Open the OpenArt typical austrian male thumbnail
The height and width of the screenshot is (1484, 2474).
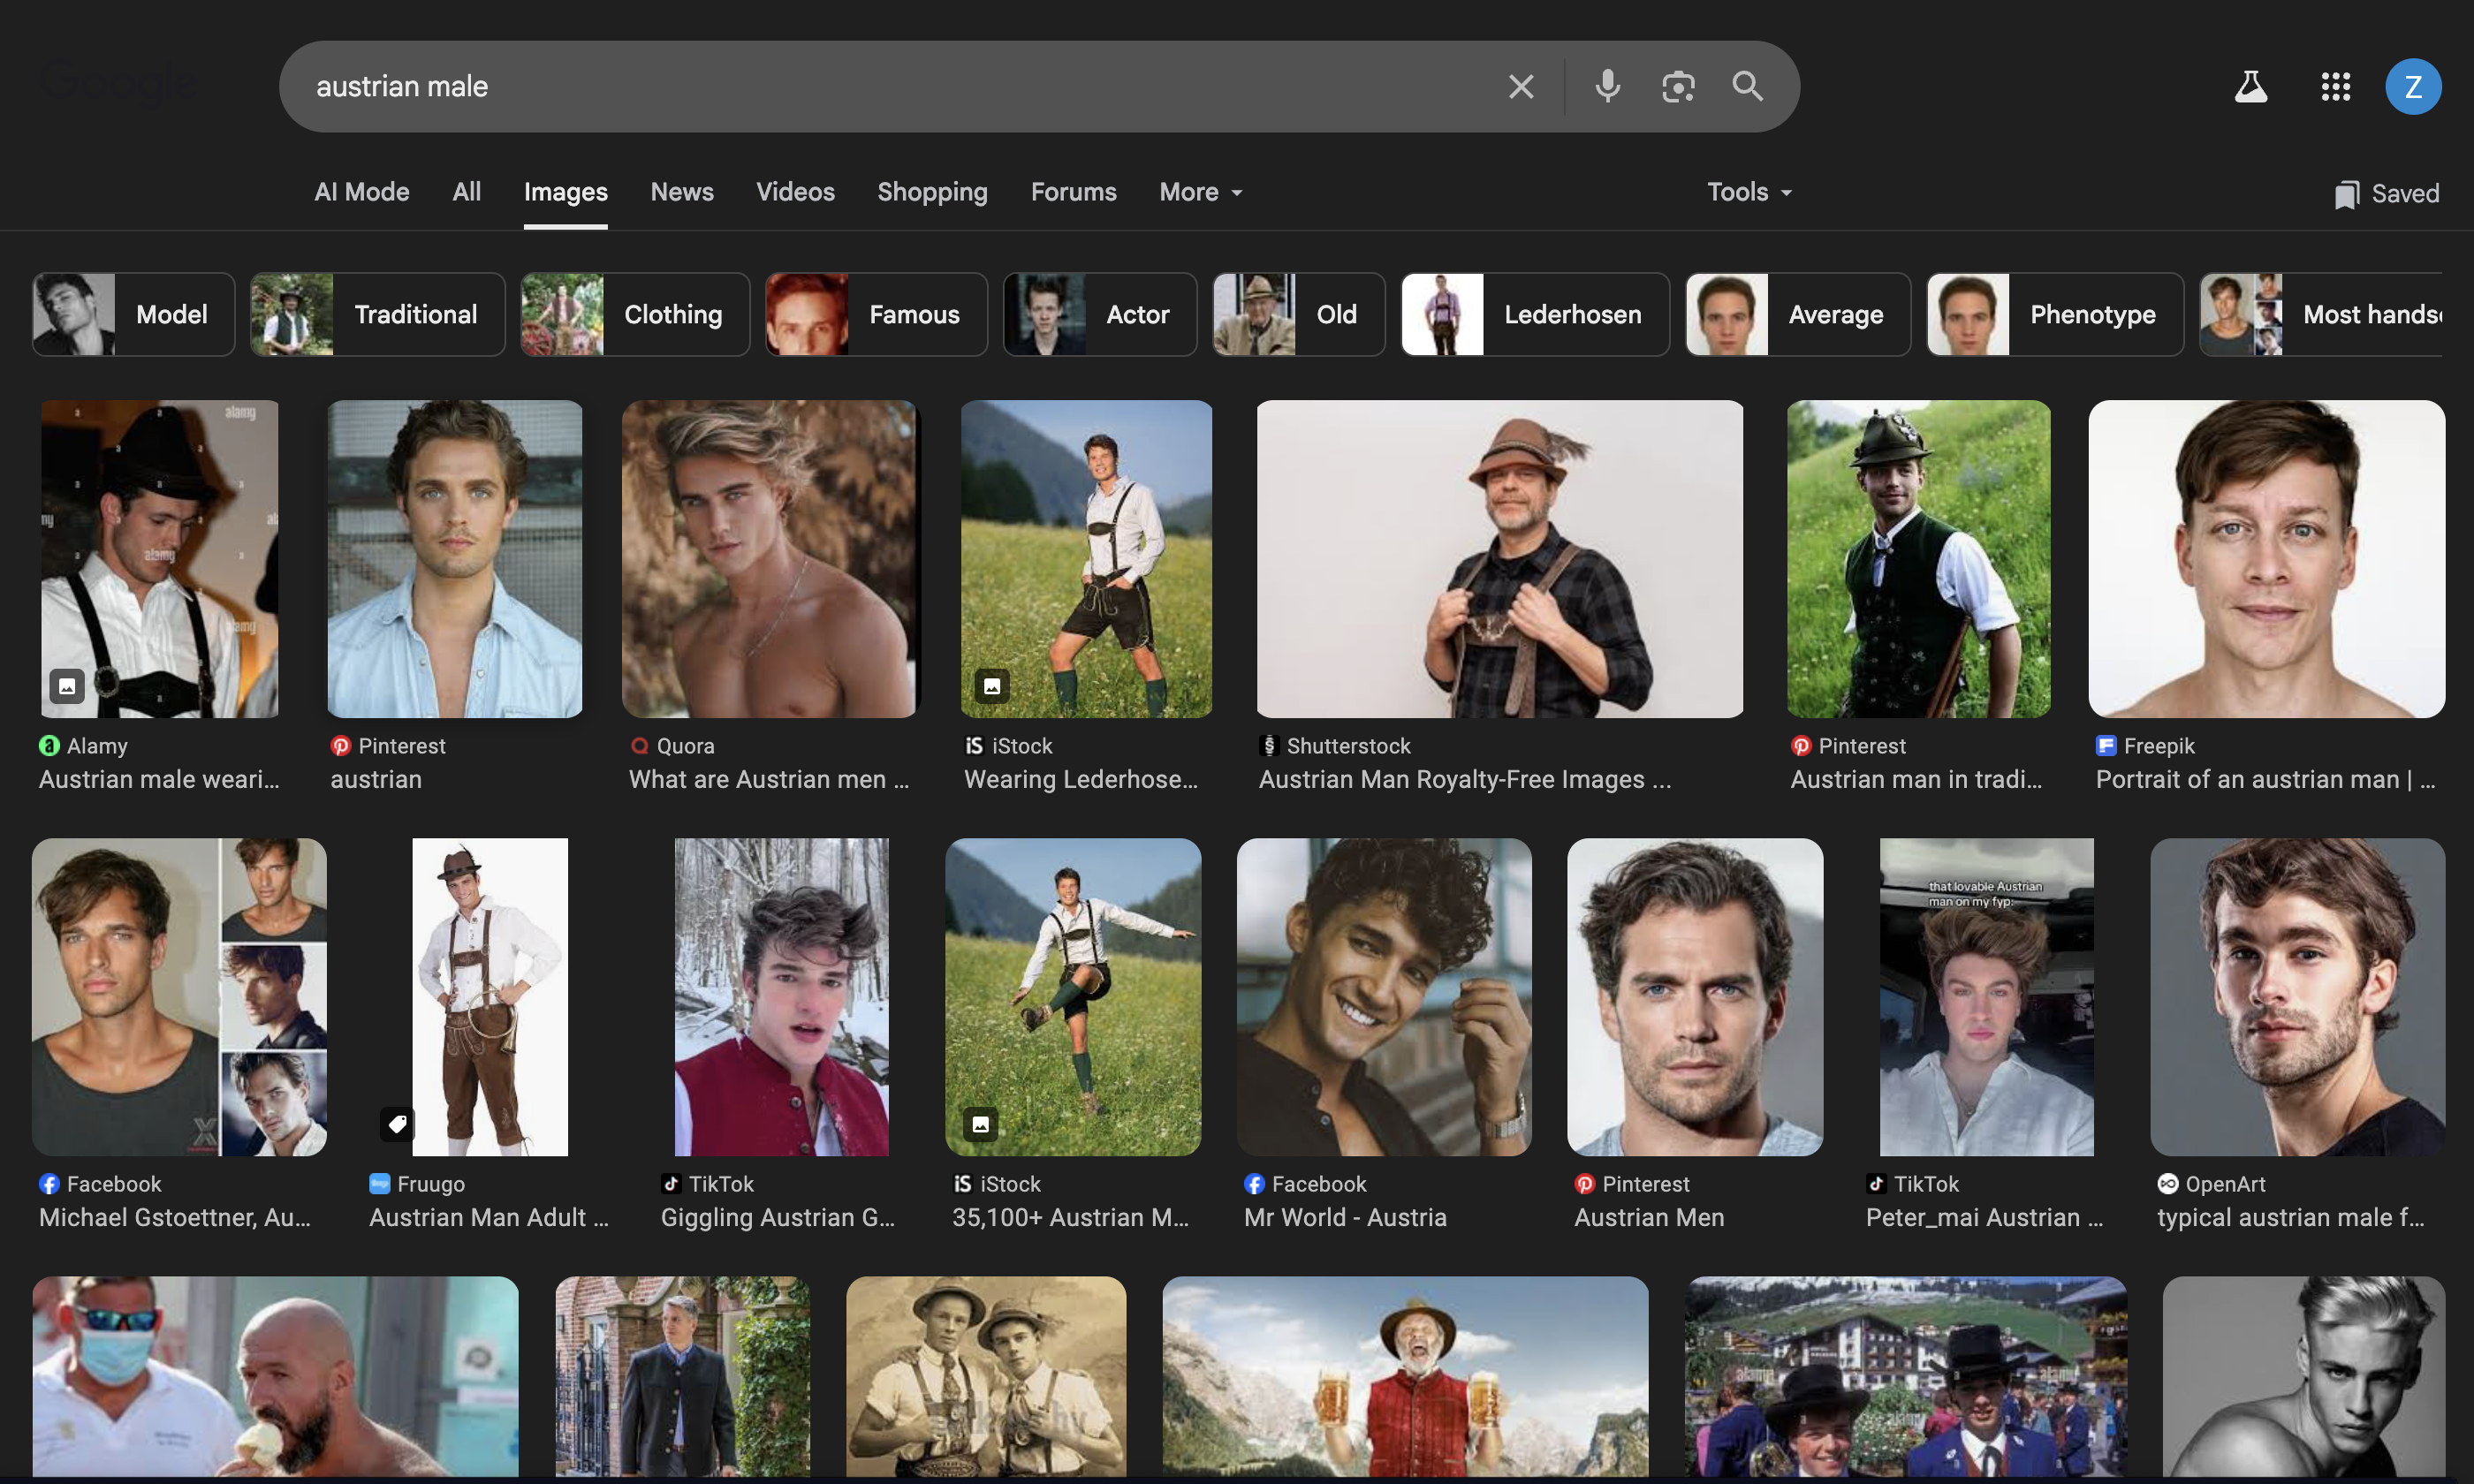2297,997
